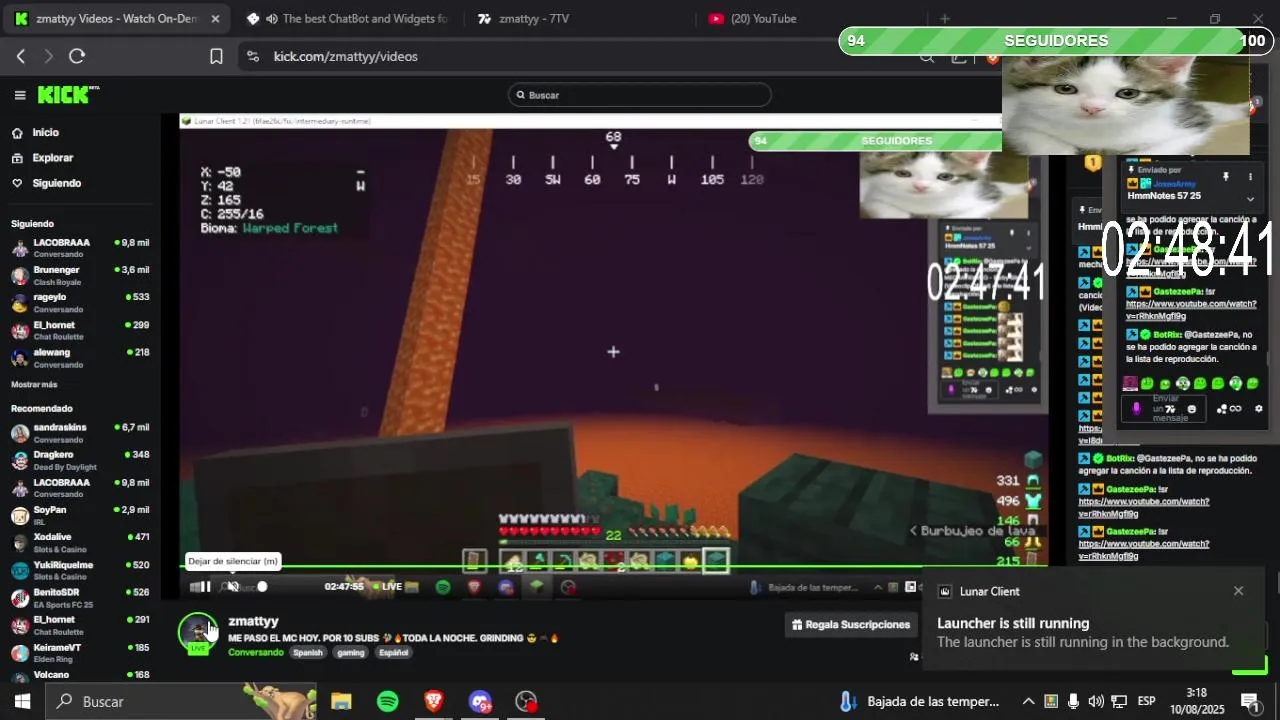Focus the Kick Buscar search field
The width and height of the screenshot is (1280, 720).
click(x=640, y=95)
